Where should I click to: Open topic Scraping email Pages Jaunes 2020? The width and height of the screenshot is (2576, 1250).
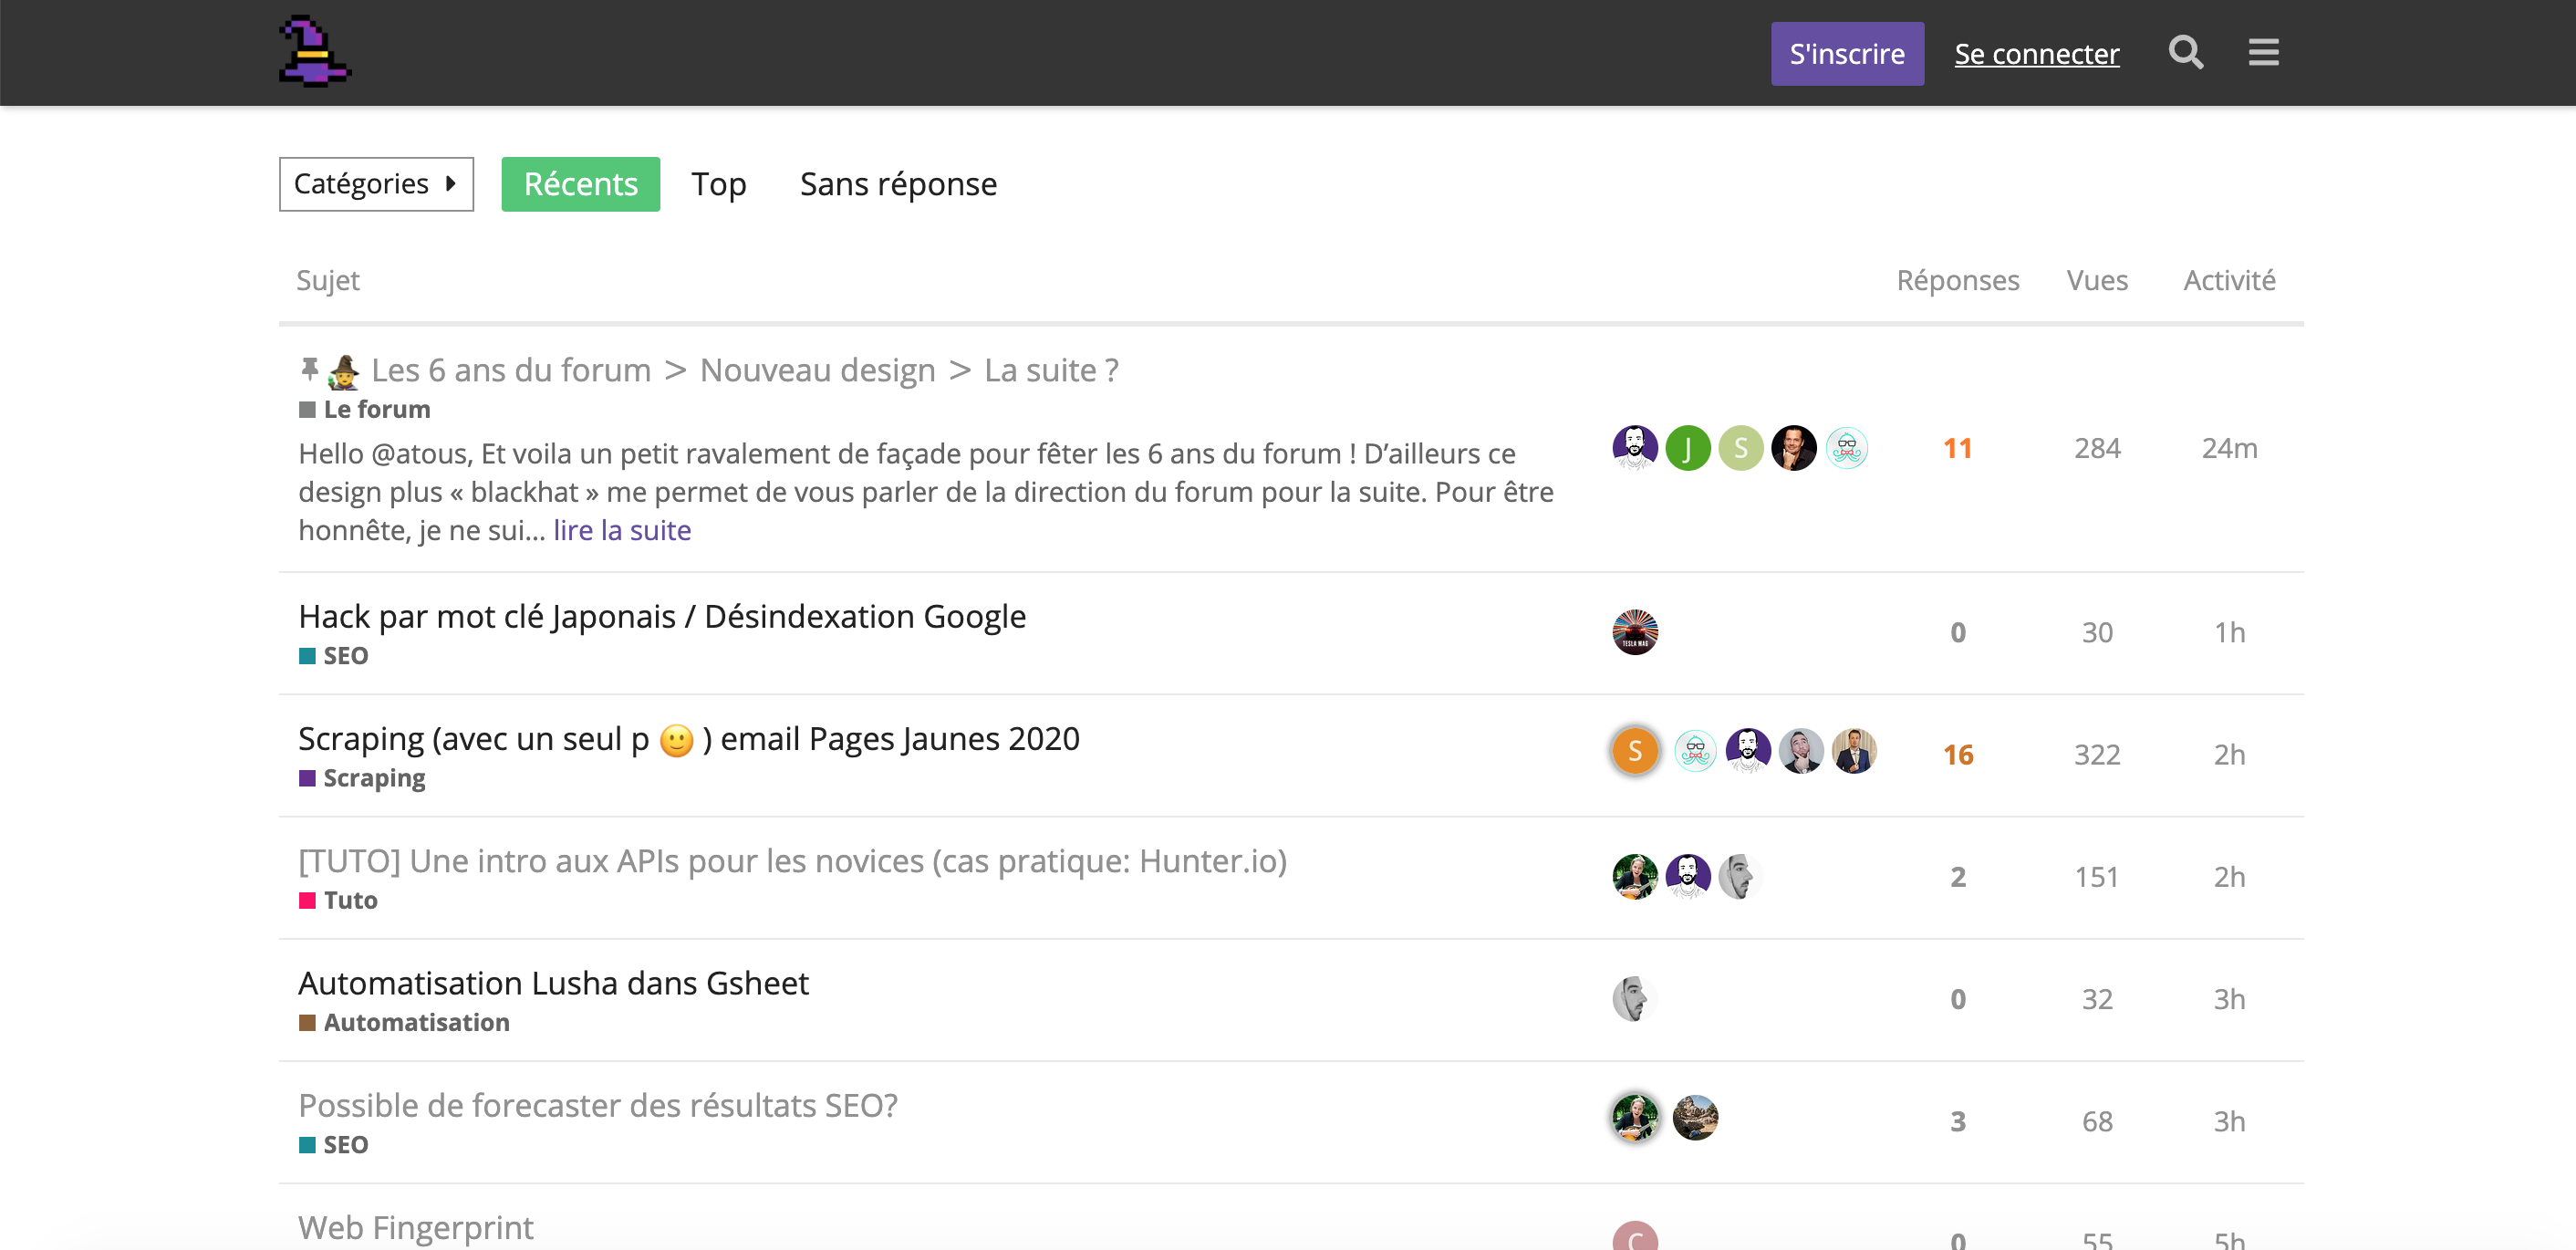coord(689,739)
